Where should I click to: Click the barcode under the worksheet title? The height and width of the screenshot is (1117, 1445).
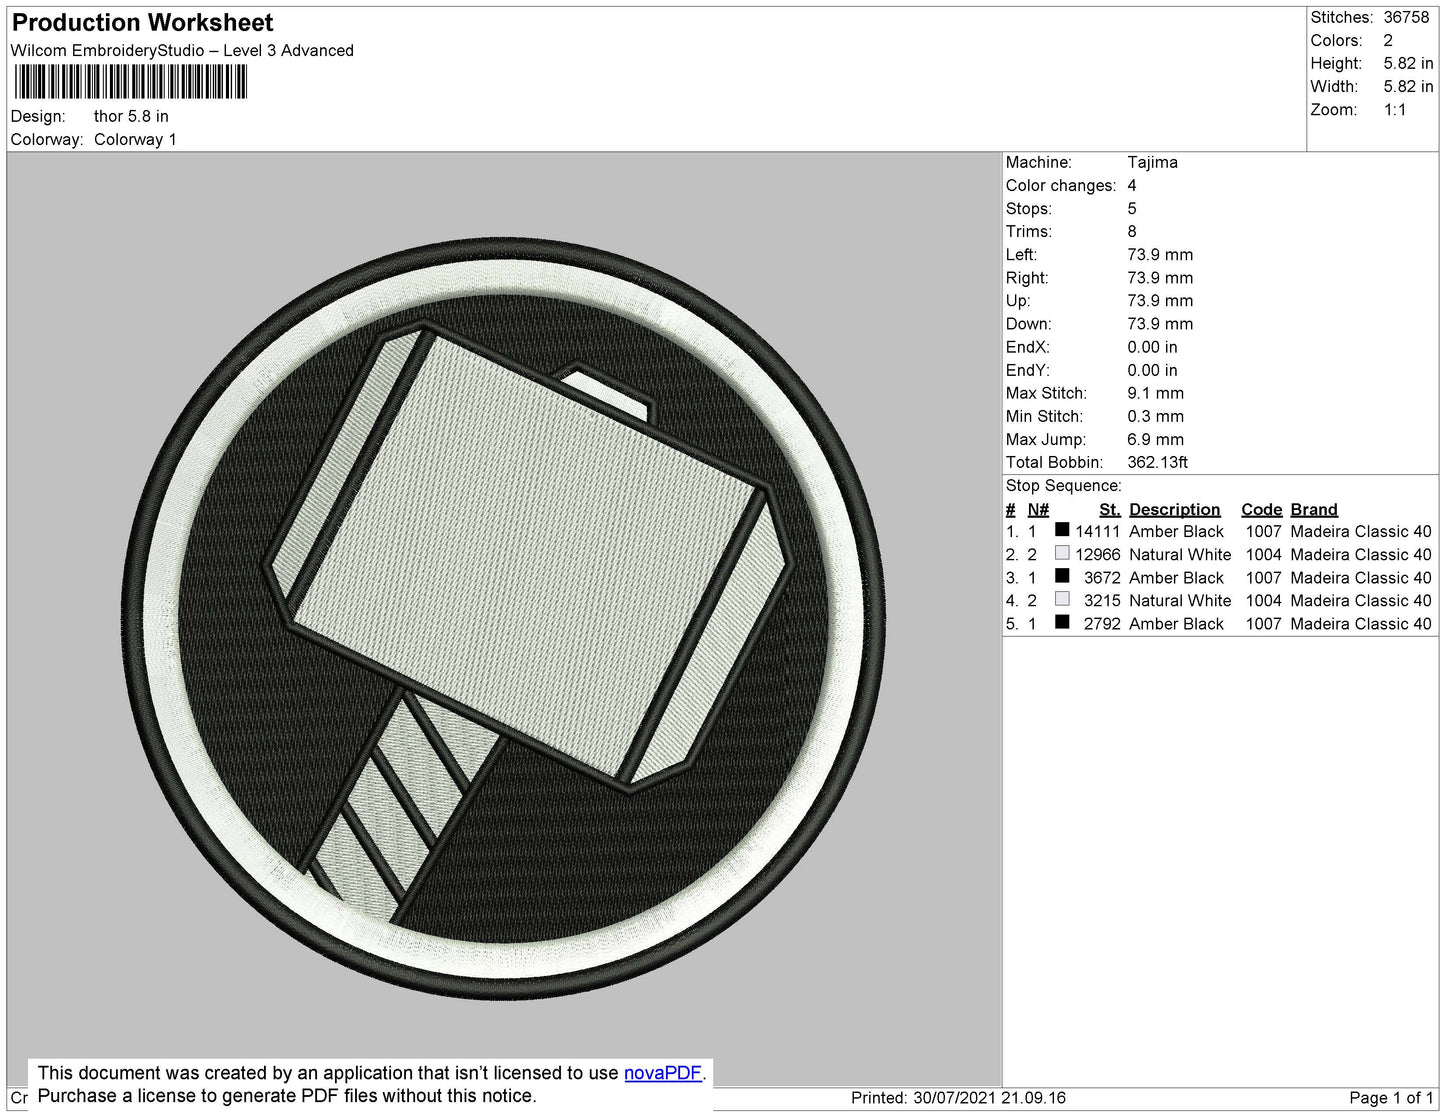[130, 82]
